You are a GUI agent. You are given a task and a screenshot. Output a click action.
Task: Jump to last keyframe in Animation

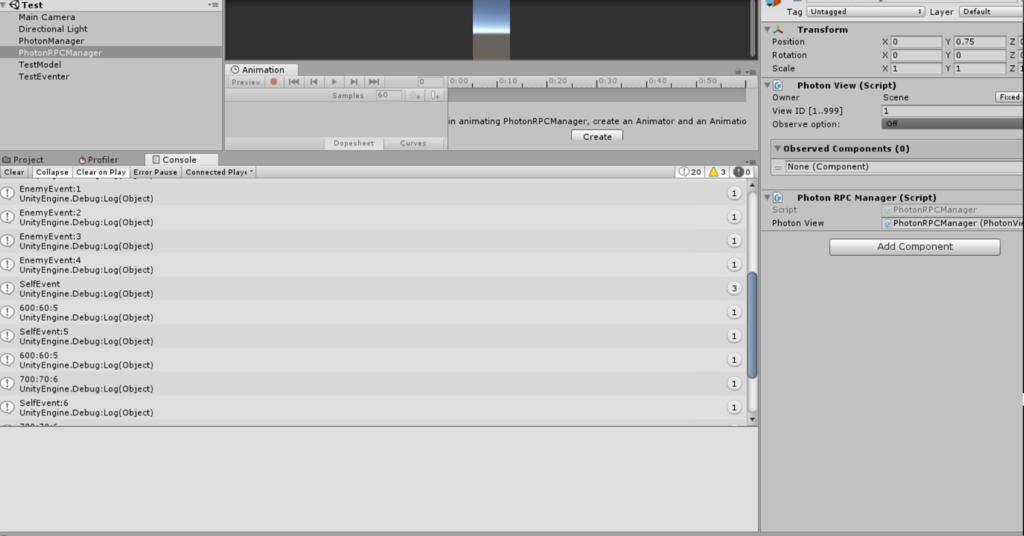[374, 82]
